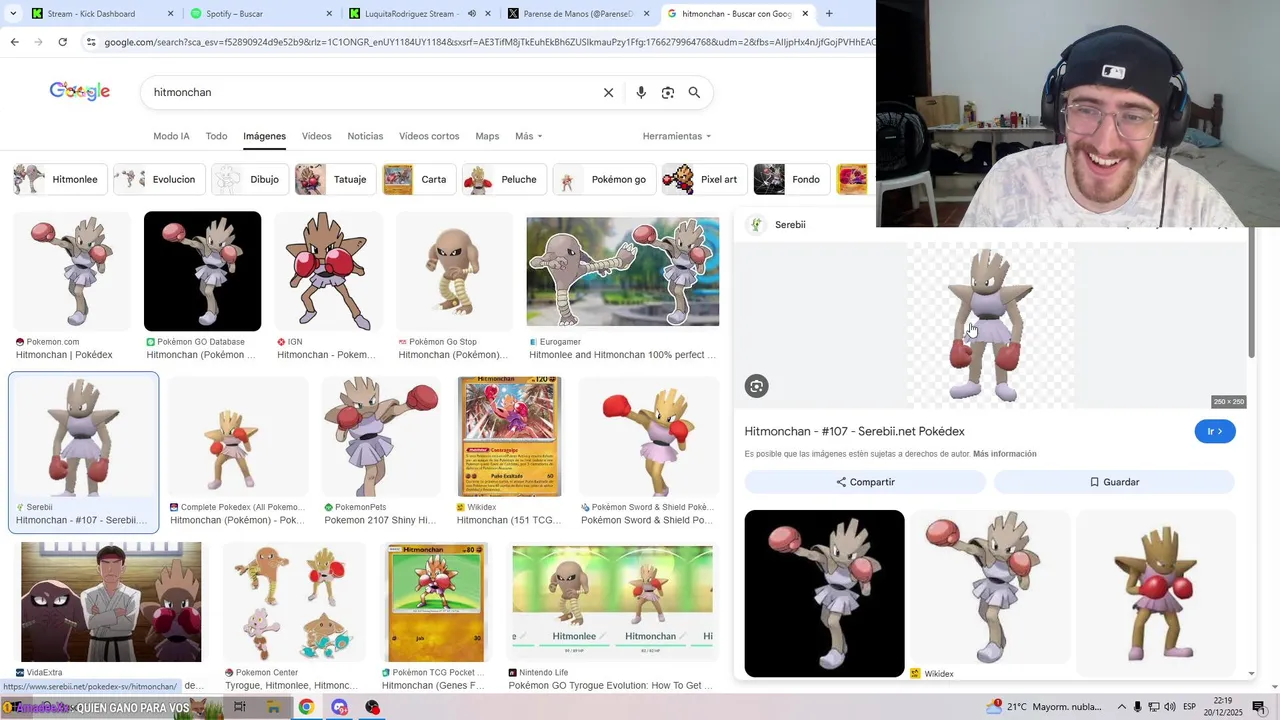Mute the LuquitaRodriguez Stream tab audio
1280x720 pixels.
[472, 14]
